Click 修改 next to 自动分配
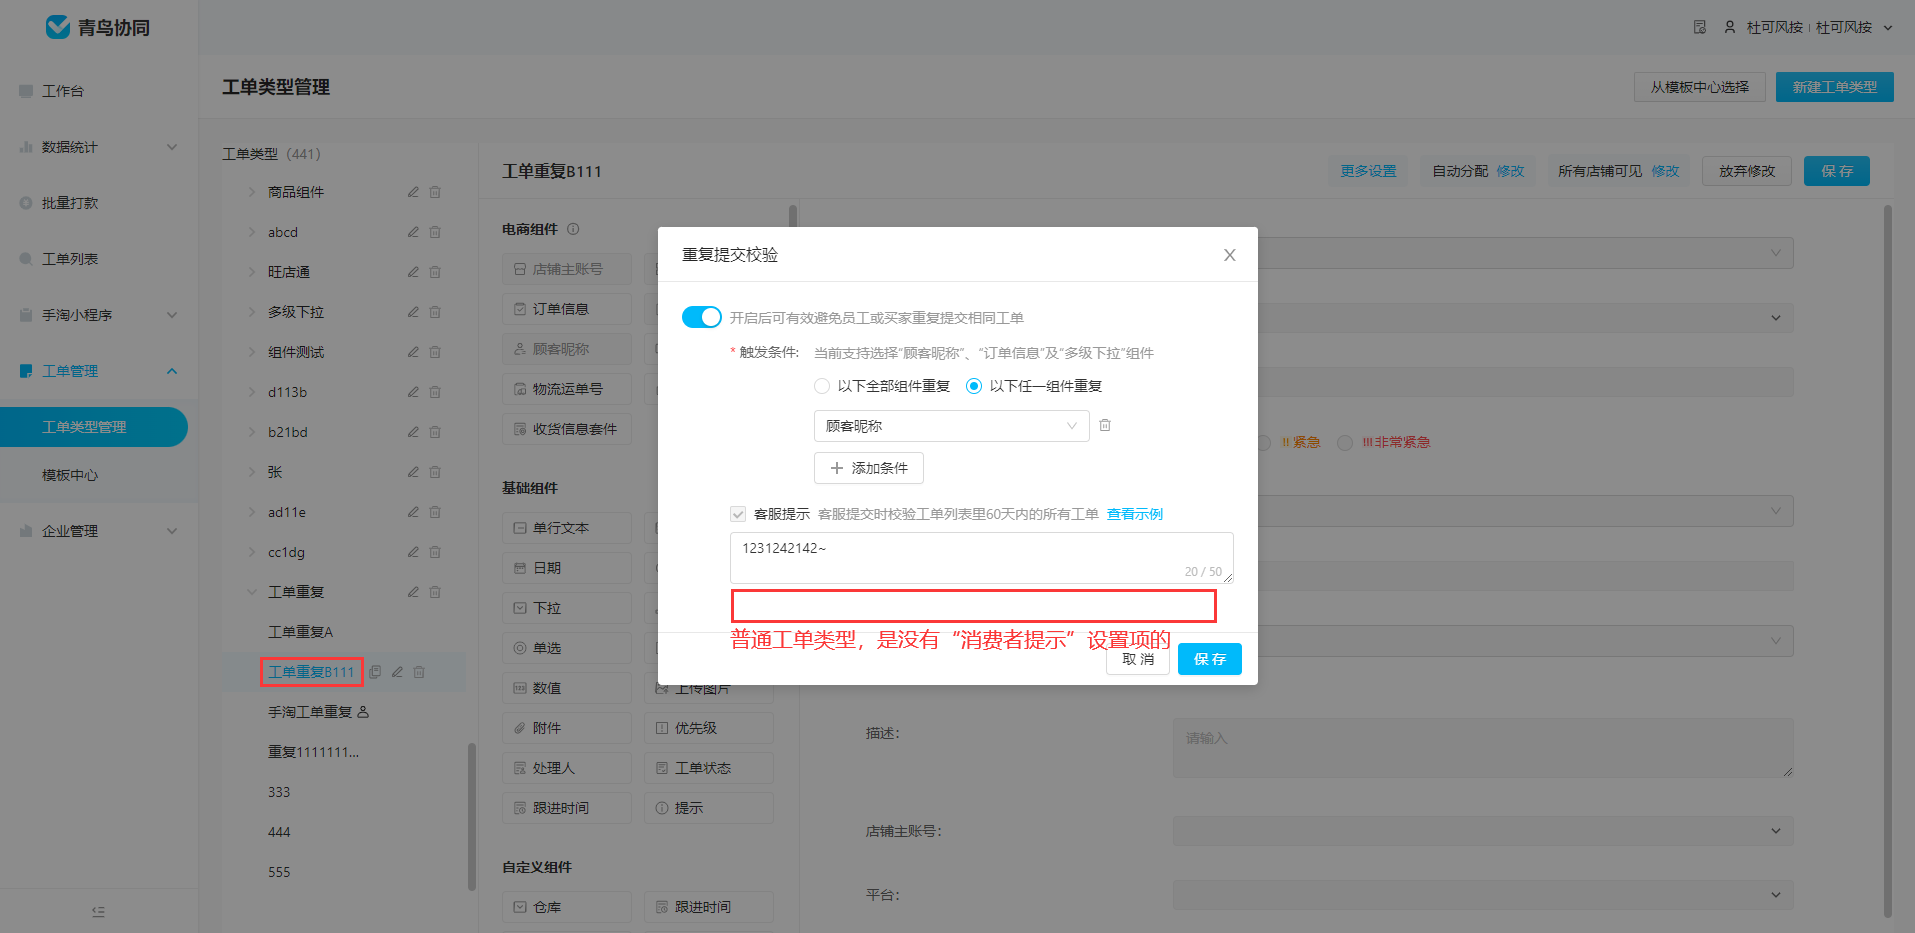The height and width of the screenshot is (933, 1915). pos(1510,171)
